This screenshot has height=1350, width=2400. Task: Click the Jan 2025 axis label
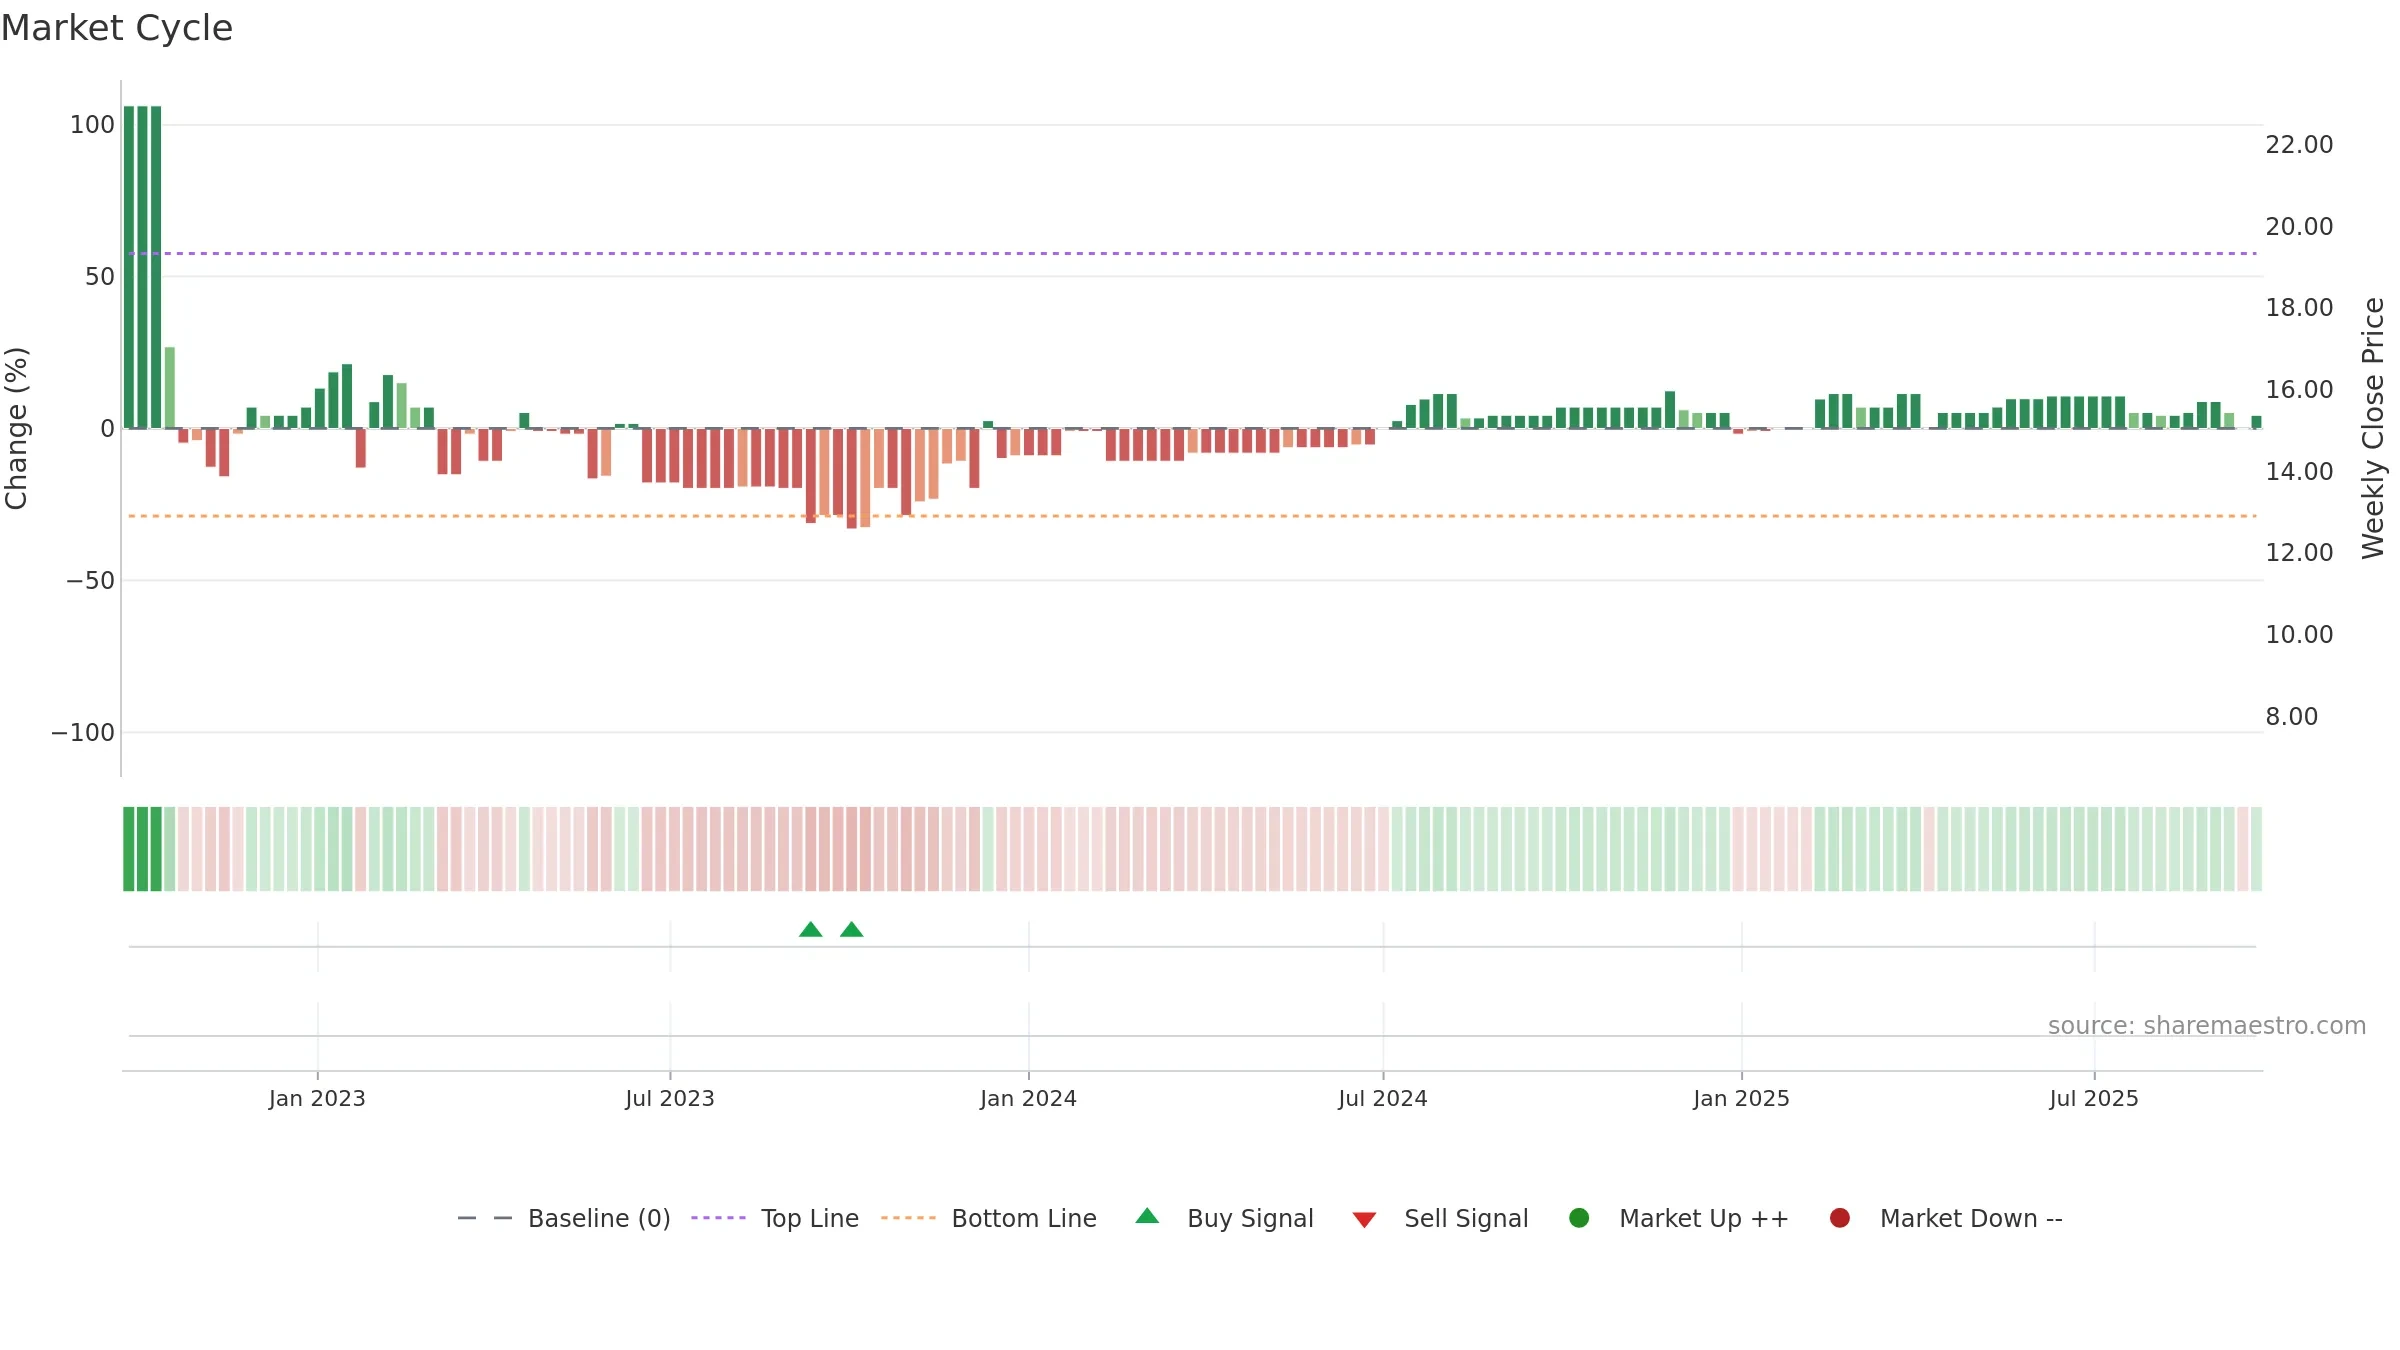[x=1742, y=1099]
